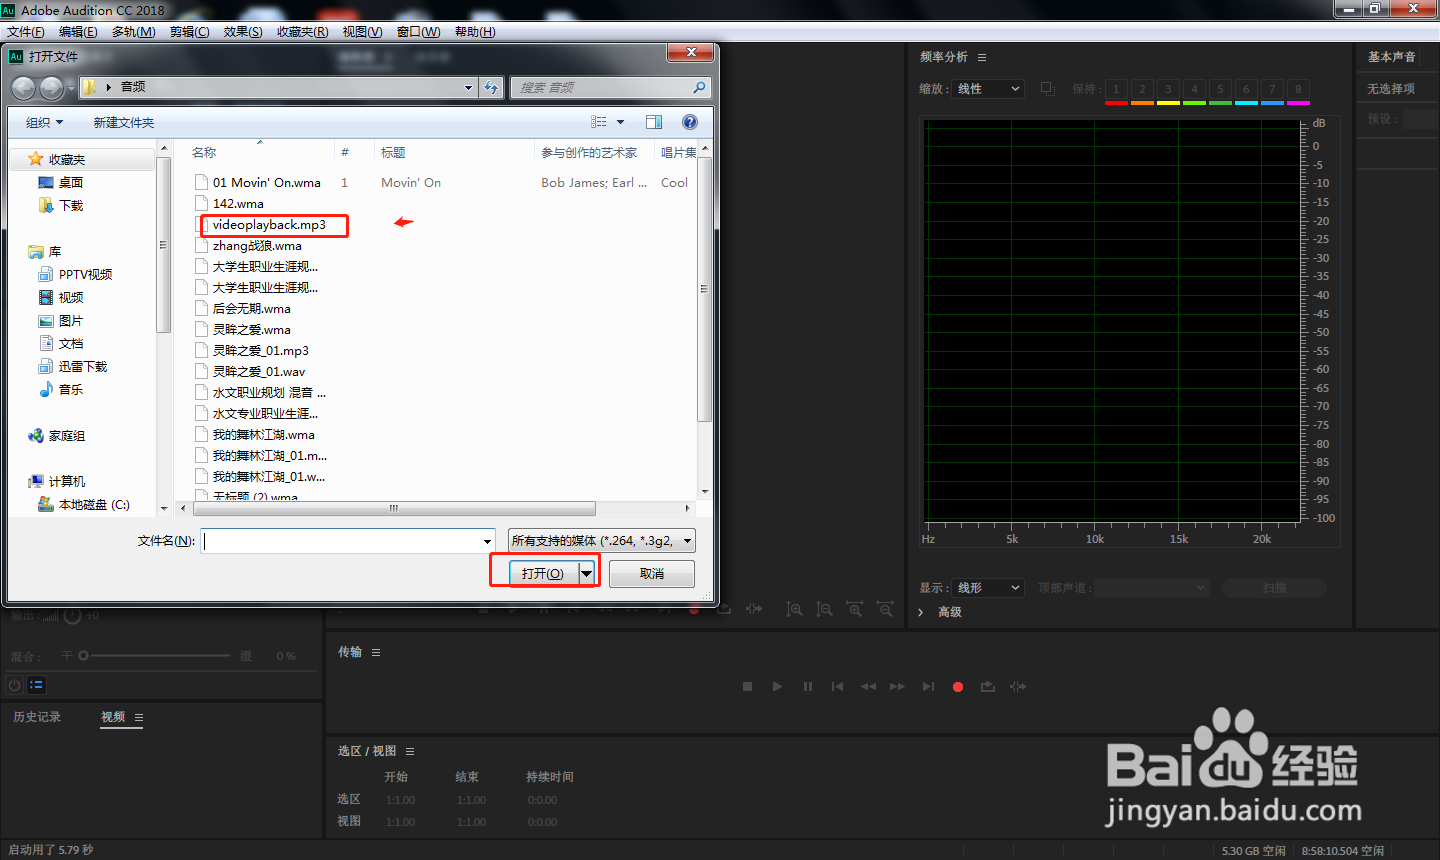
Task: Switch to the 历史记录 tab
Action: coord(37,717)
